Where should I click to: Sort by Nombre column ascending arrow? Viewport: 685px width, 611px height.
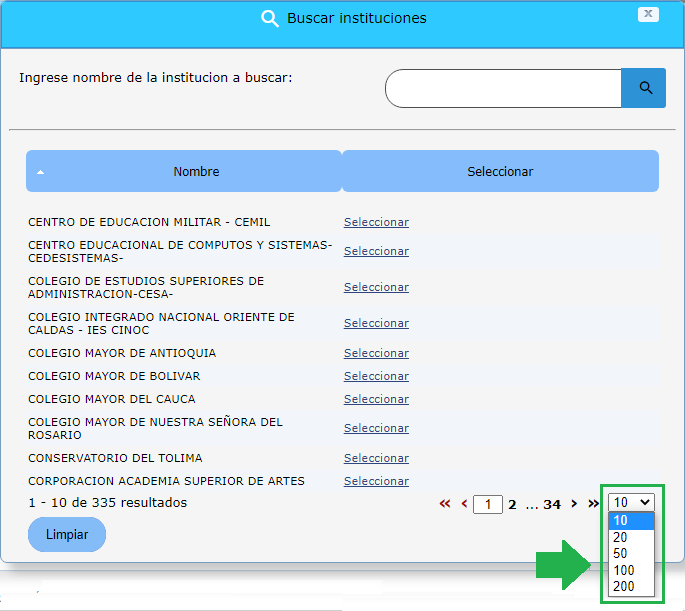tap(41, 172)
